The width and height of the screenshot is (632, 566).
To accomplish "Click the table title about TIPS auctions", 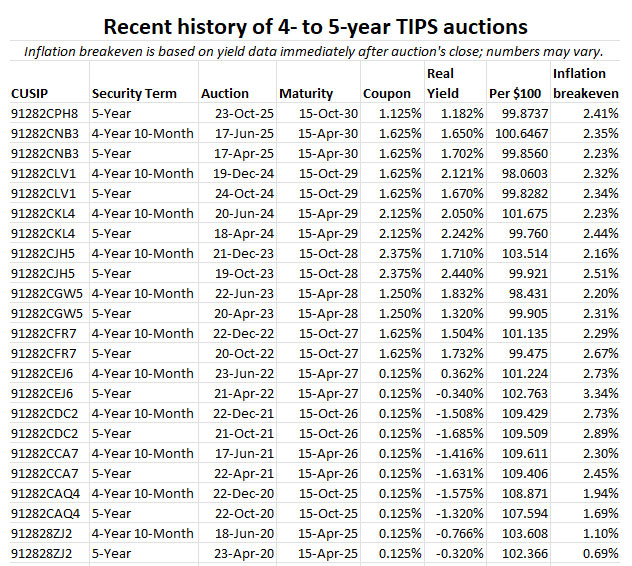I will point(315,26).
